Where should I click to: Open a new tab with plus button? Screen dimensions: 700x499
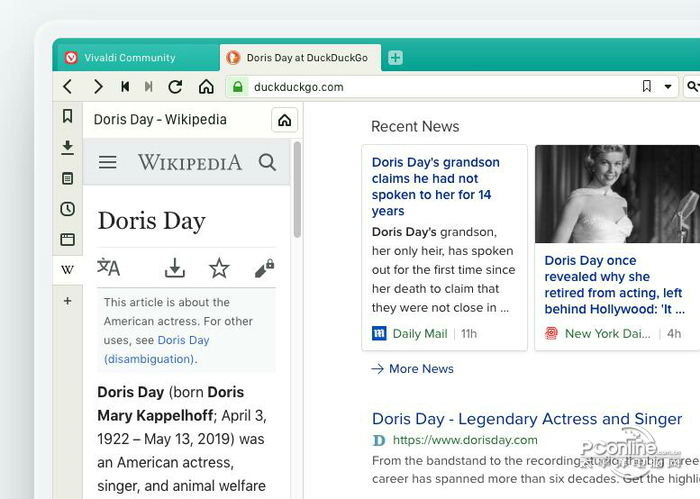click(396, 58)
